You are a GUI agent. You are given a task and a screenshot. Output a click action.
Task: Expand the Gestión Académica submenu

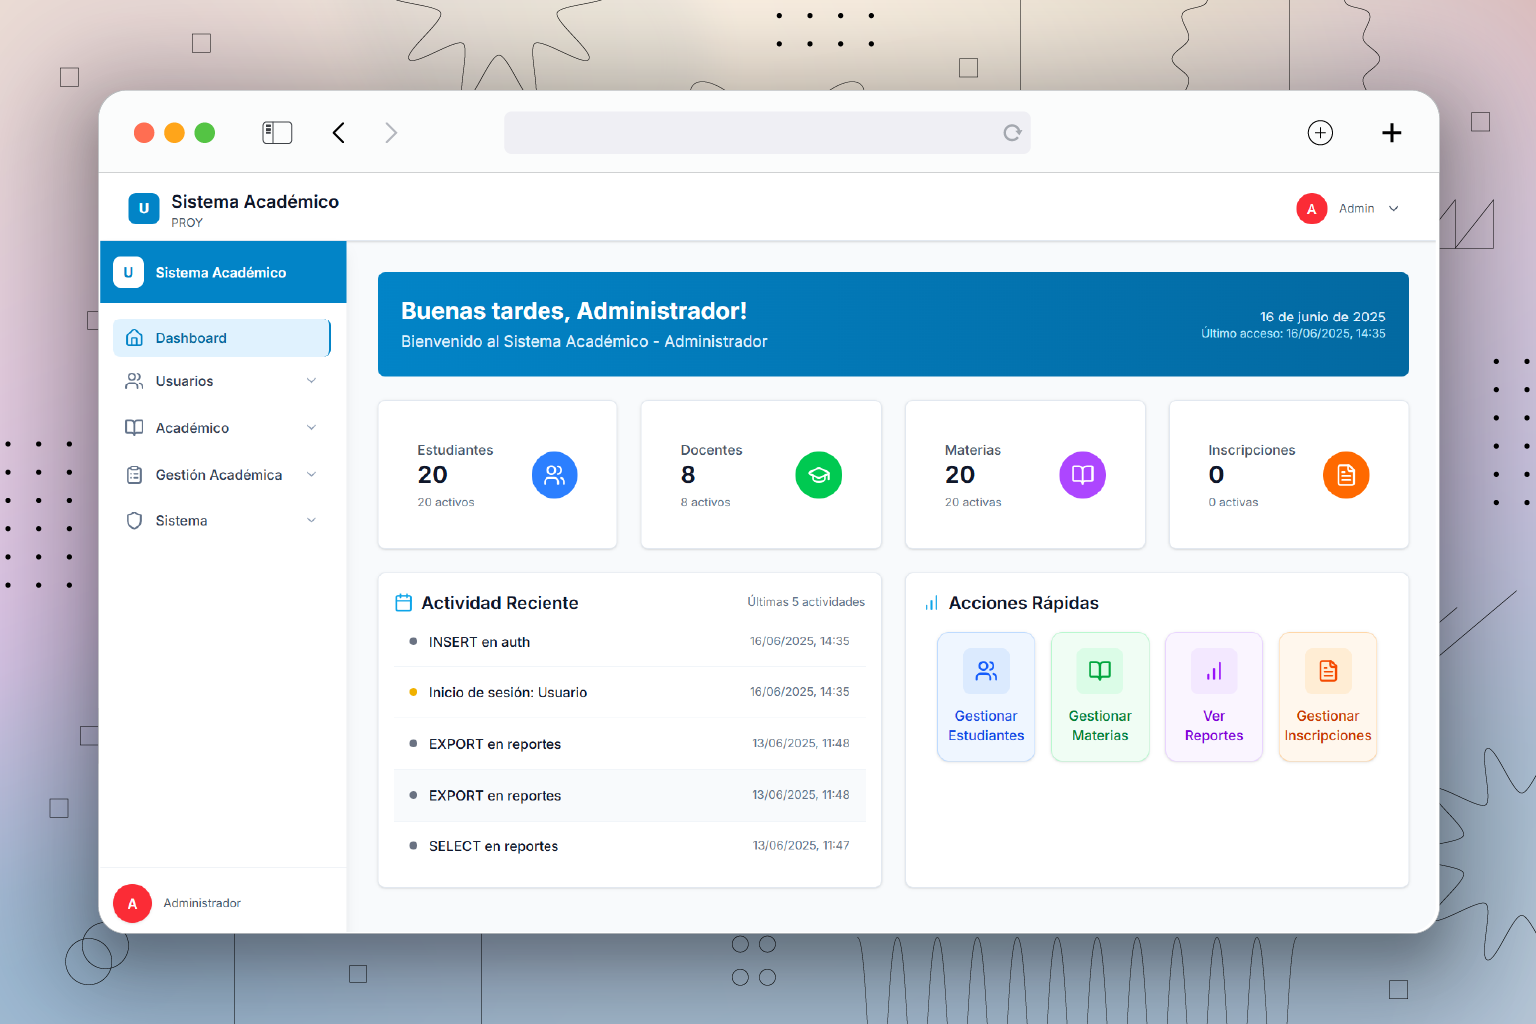tap(222, 475)
